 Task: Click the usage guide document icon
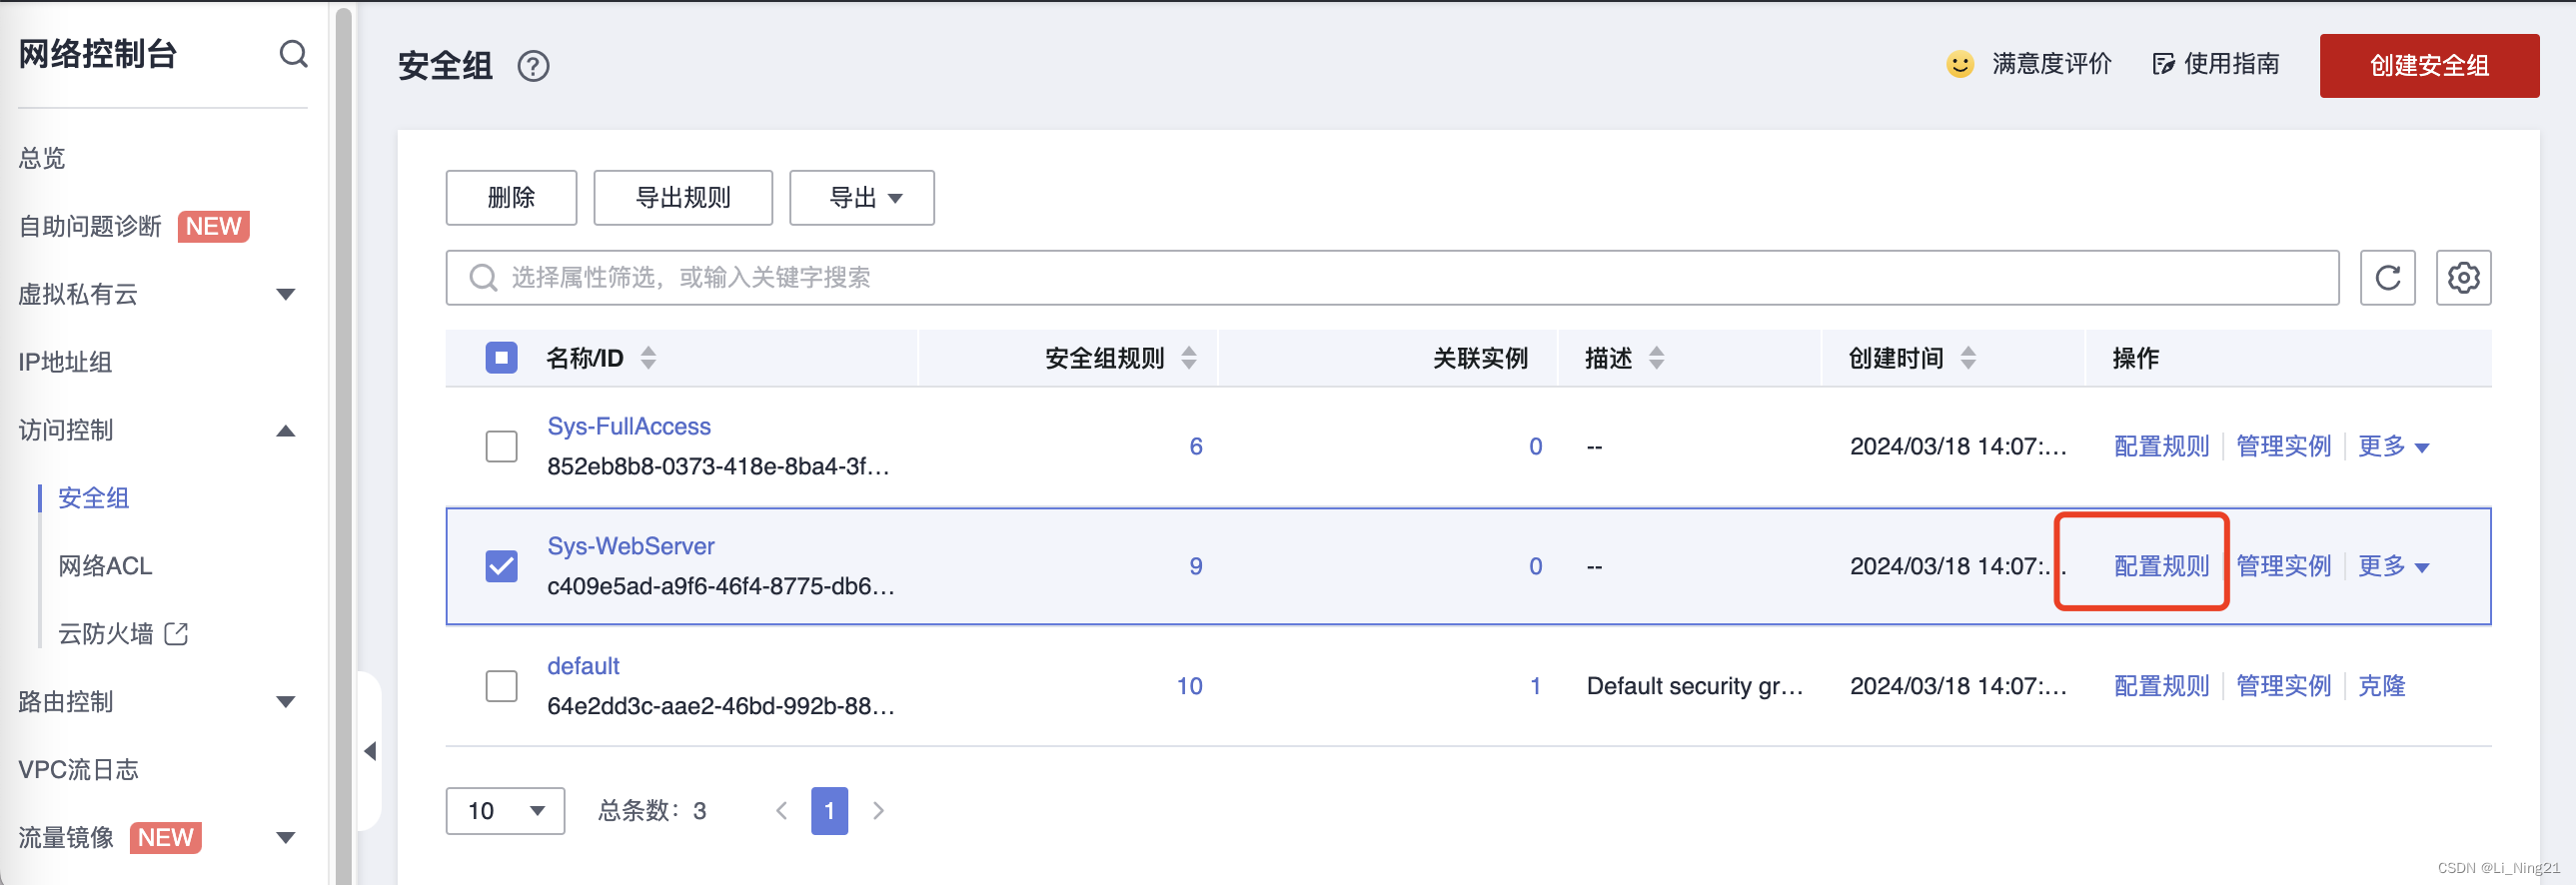[x=2163, y=64]
